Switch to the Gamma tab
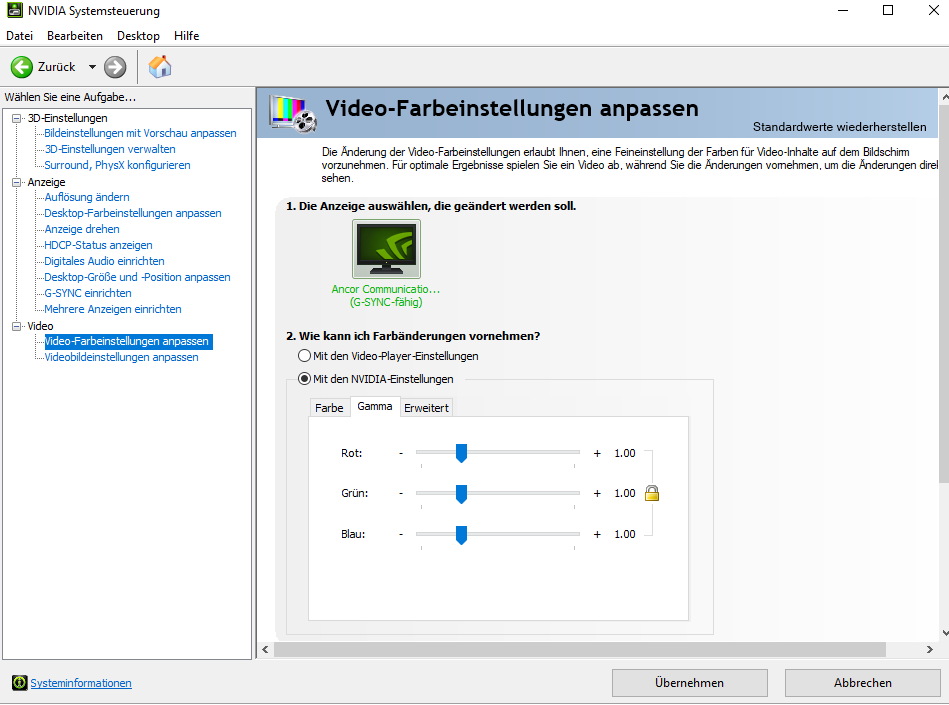Screen dimensions: 949x705 pyautogui.click(x=375, y=406)
